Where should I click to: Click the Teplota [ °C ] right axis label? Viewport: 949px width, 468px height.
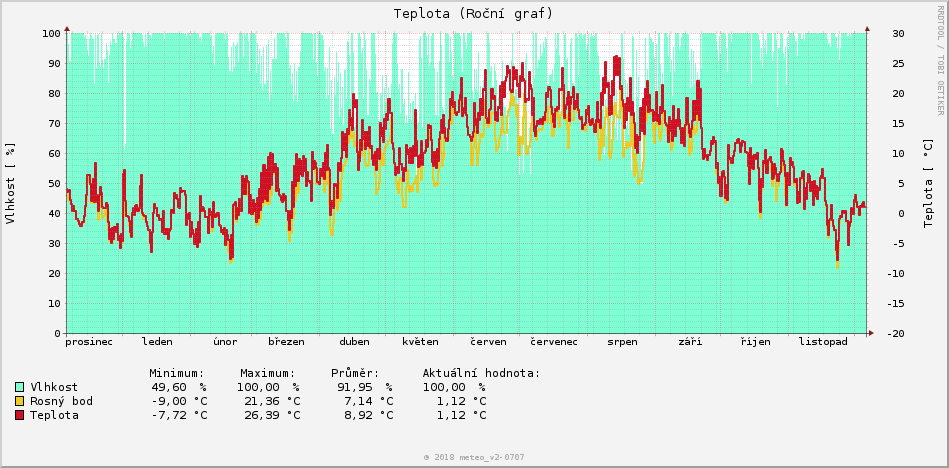(x=929, y=183)
